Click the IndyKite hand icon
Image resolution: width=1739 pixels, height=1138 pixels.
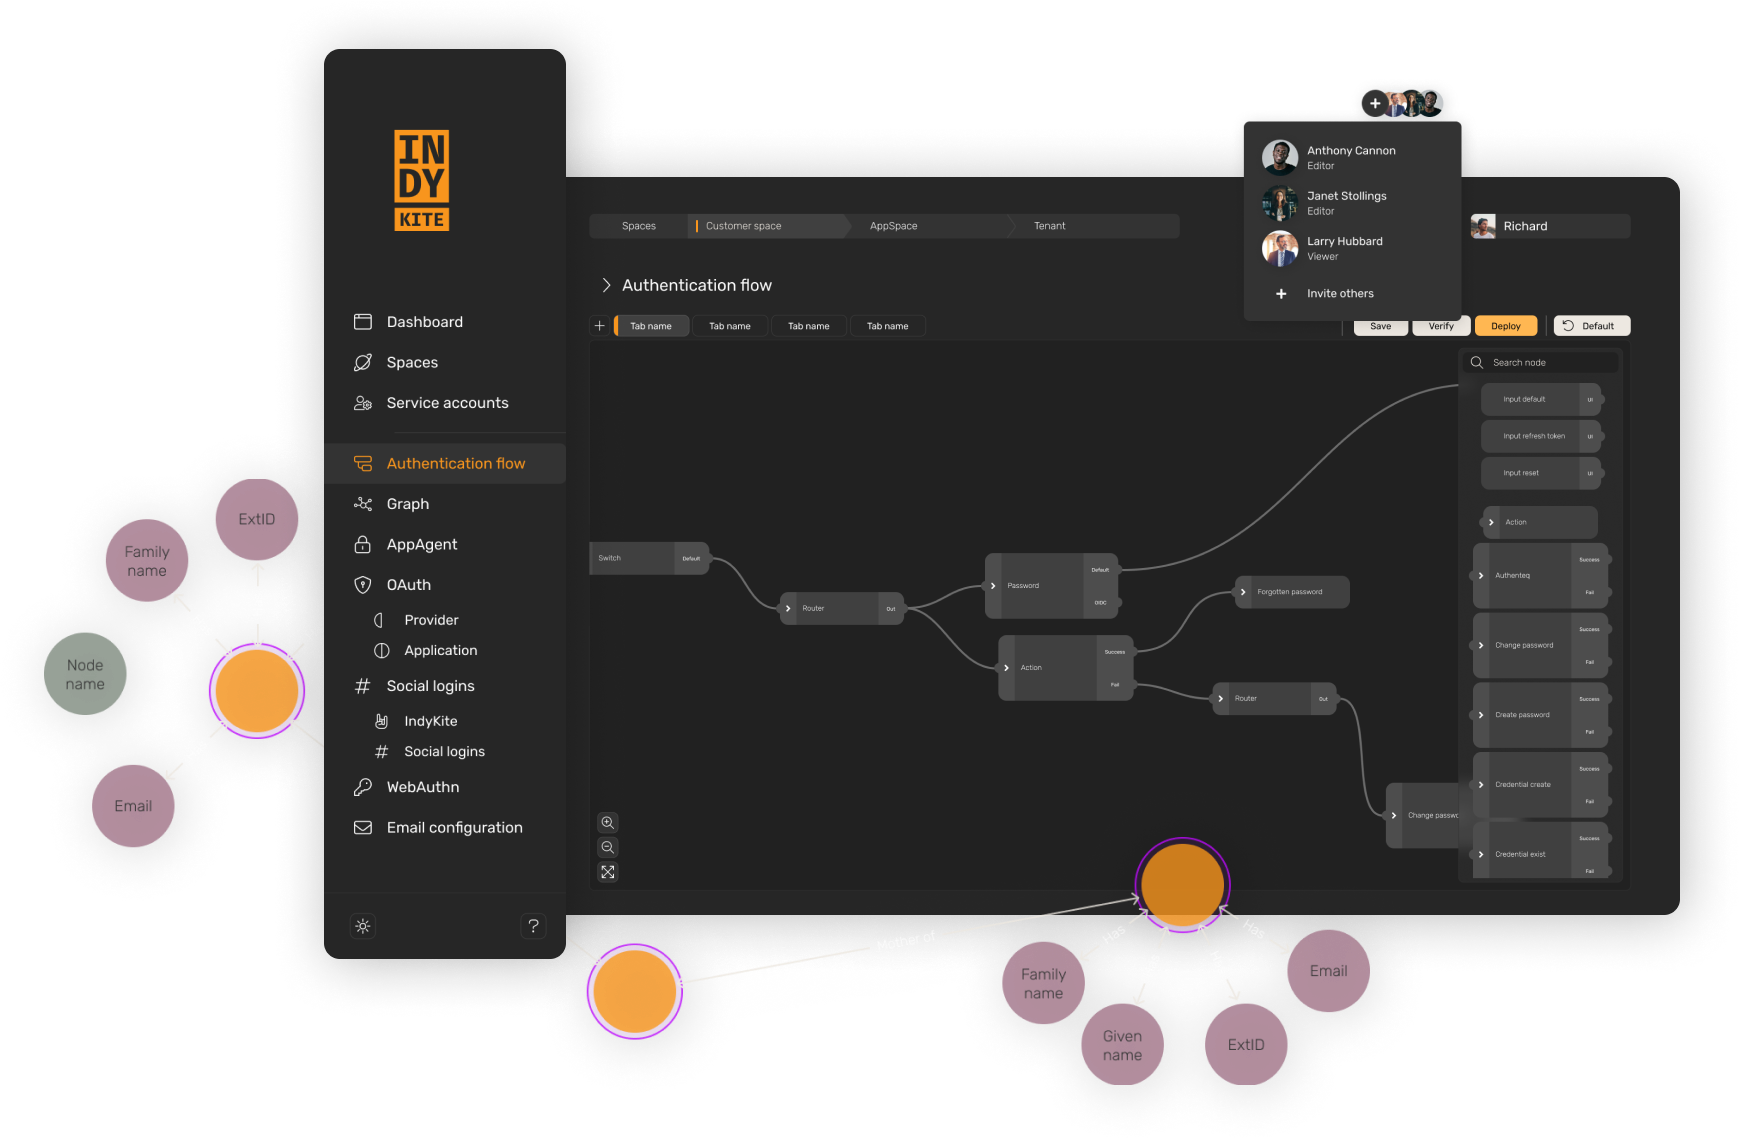coord(381,721)
